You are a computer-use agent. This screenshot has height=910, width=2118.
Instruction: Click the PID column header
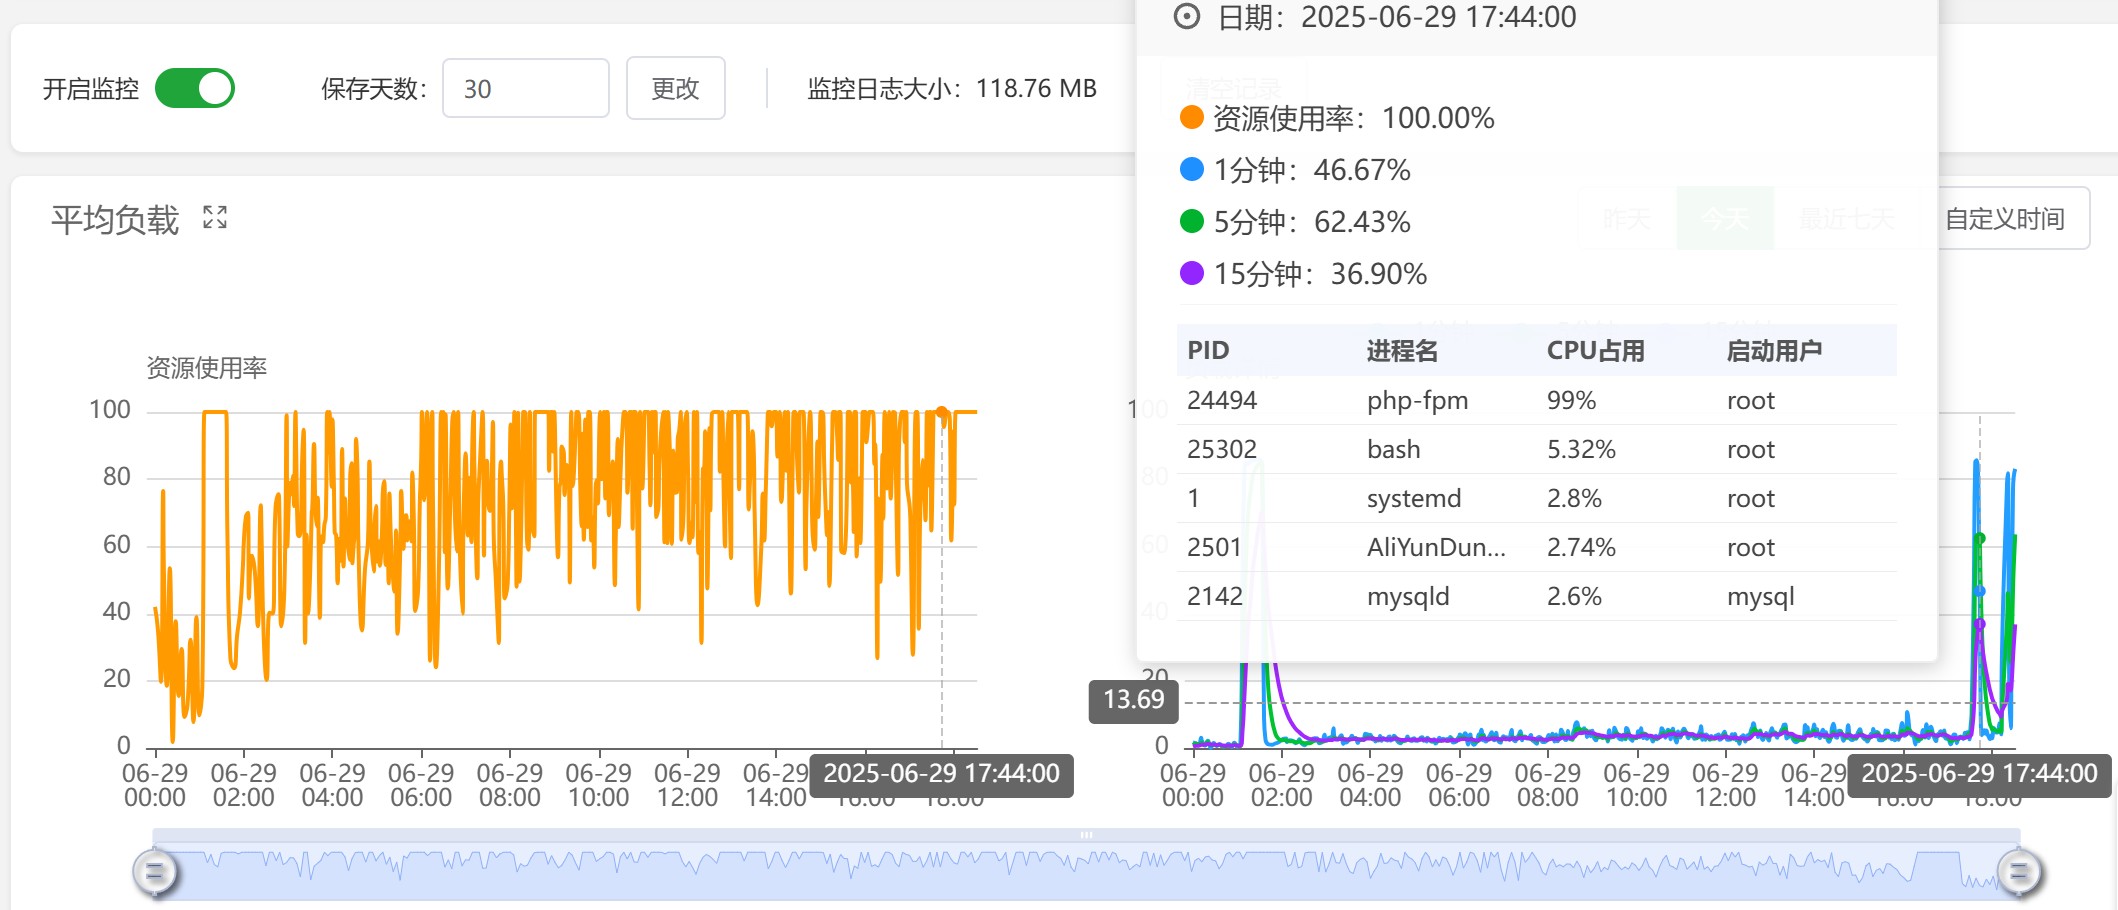point(1208,350)
